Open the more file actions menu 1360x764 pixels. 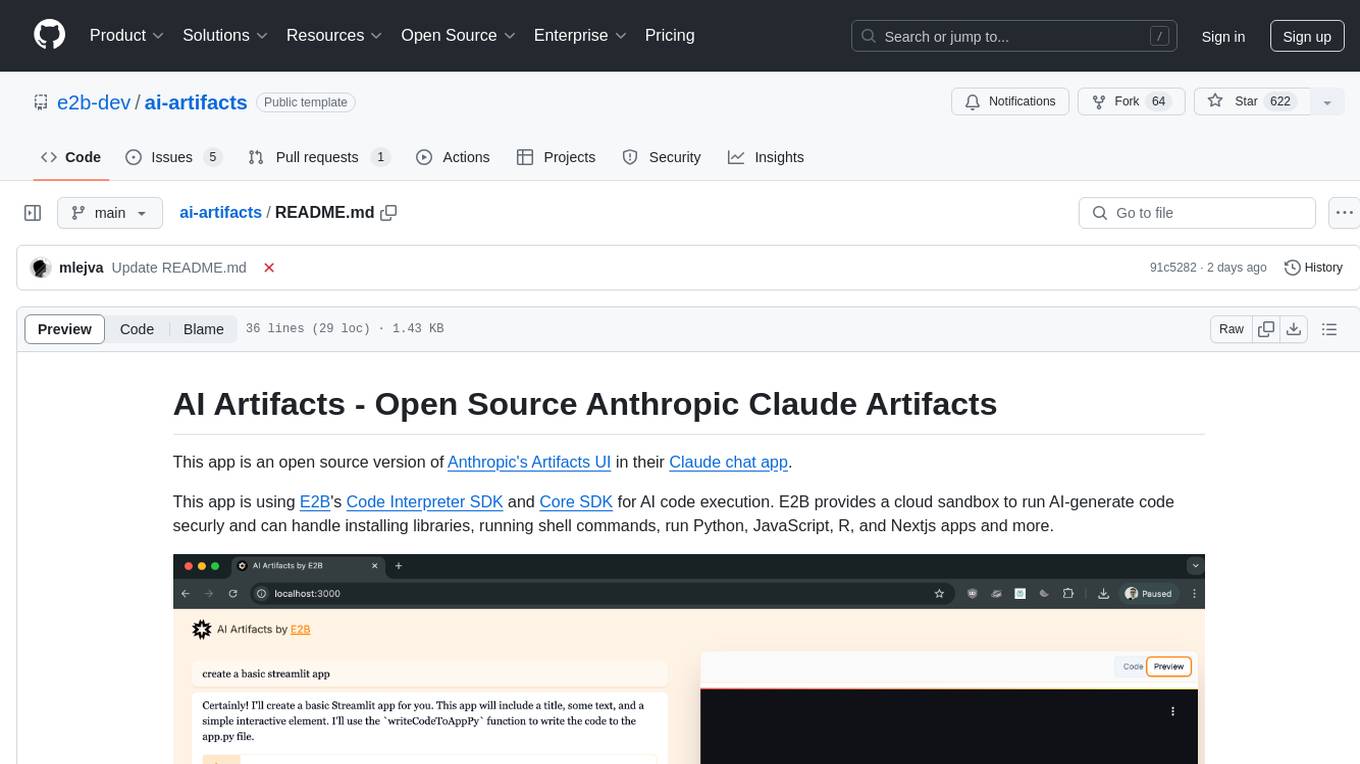(x=1344, y=213)
